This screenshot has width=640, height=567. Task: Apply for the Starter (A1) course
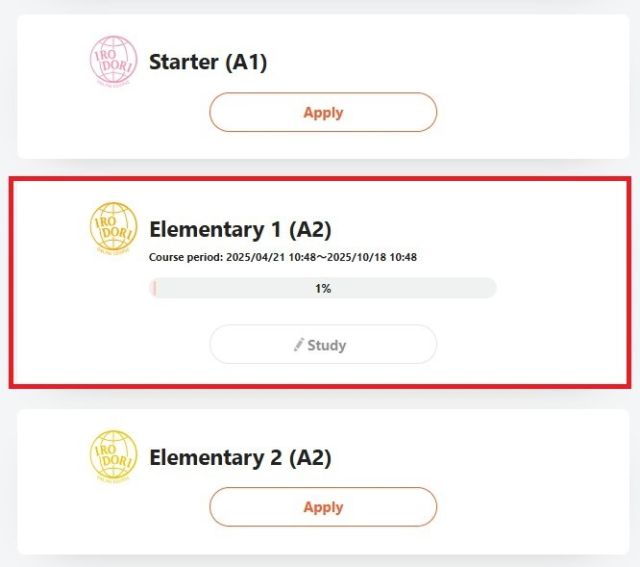click(x=323, y=112)
